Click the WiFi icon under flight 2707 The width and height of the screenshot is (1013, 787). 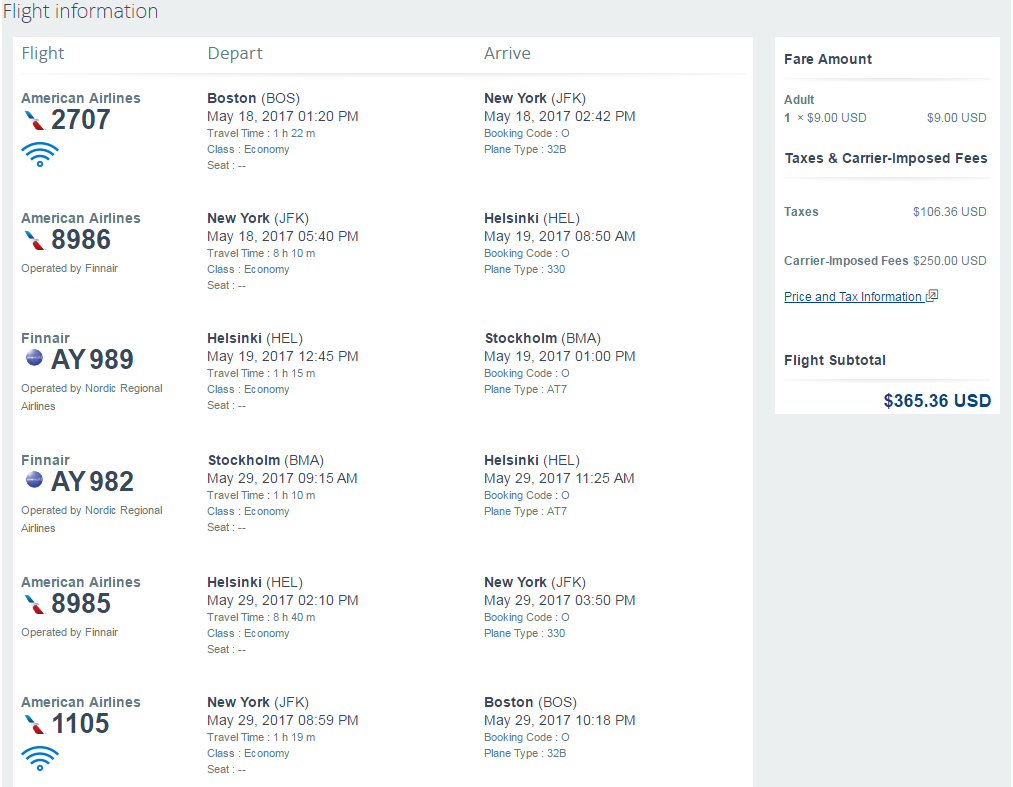pyautogui.click(x=40, y=154)
